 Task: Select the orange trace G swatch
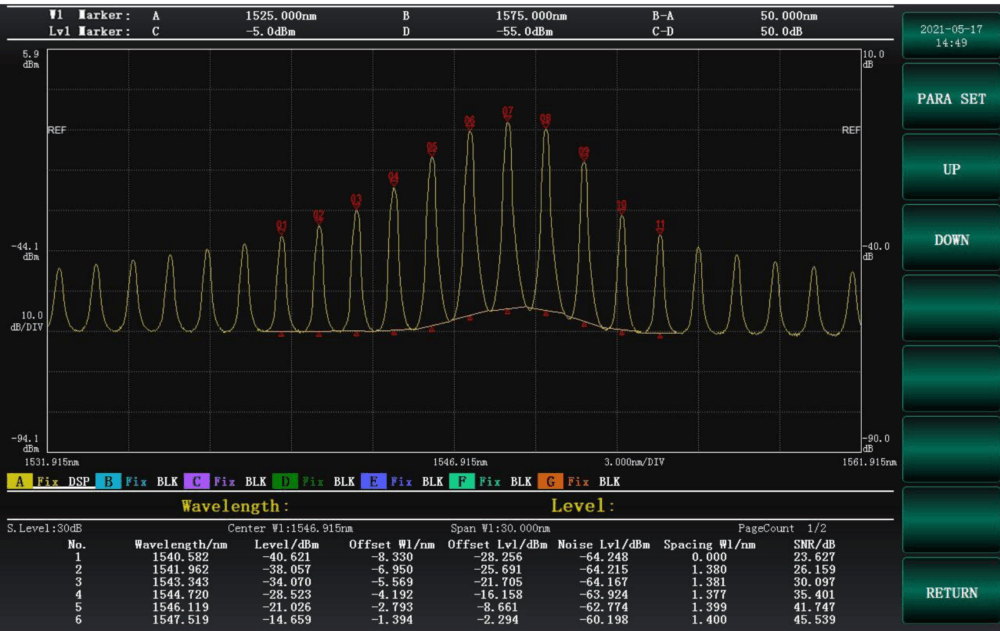551,481
